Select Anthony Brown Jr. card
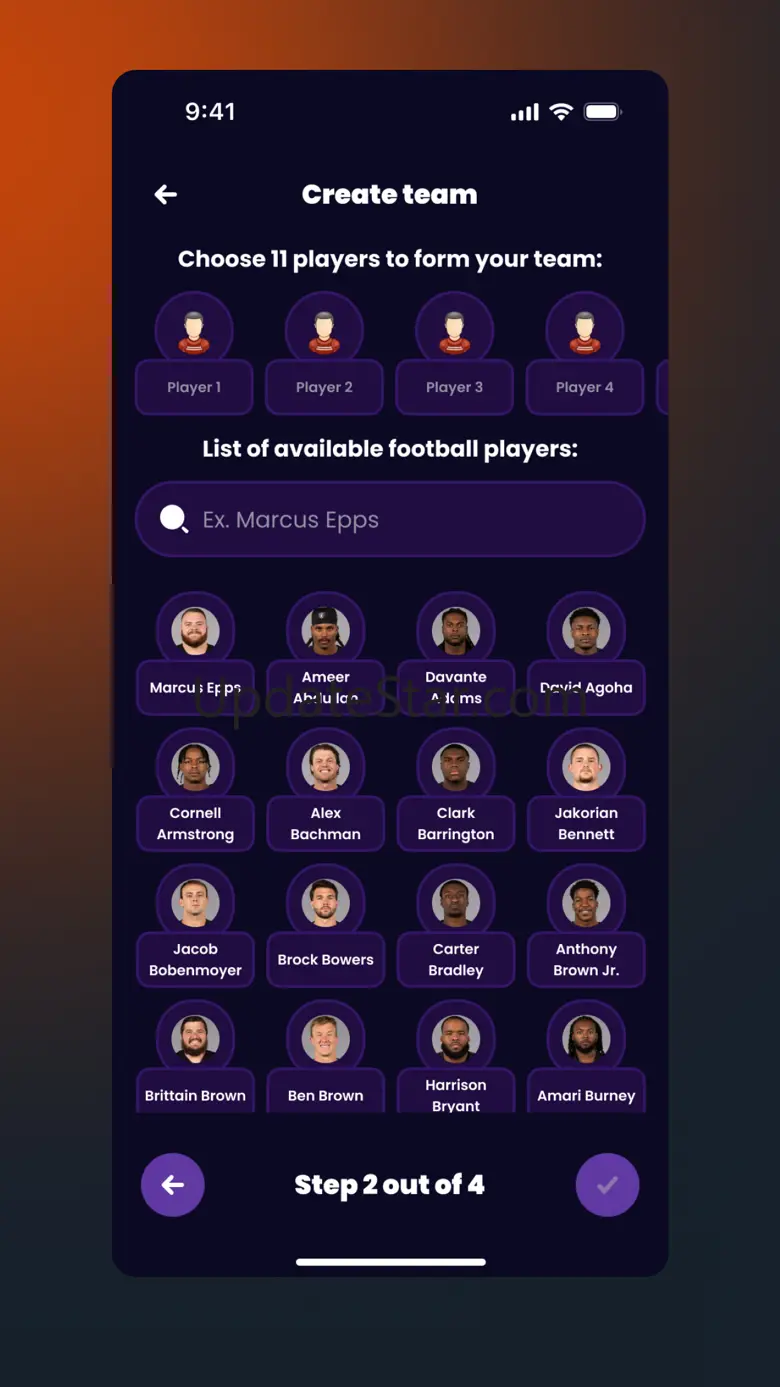The width and height of the screenshot is (780, 1387). coord(586,959)
